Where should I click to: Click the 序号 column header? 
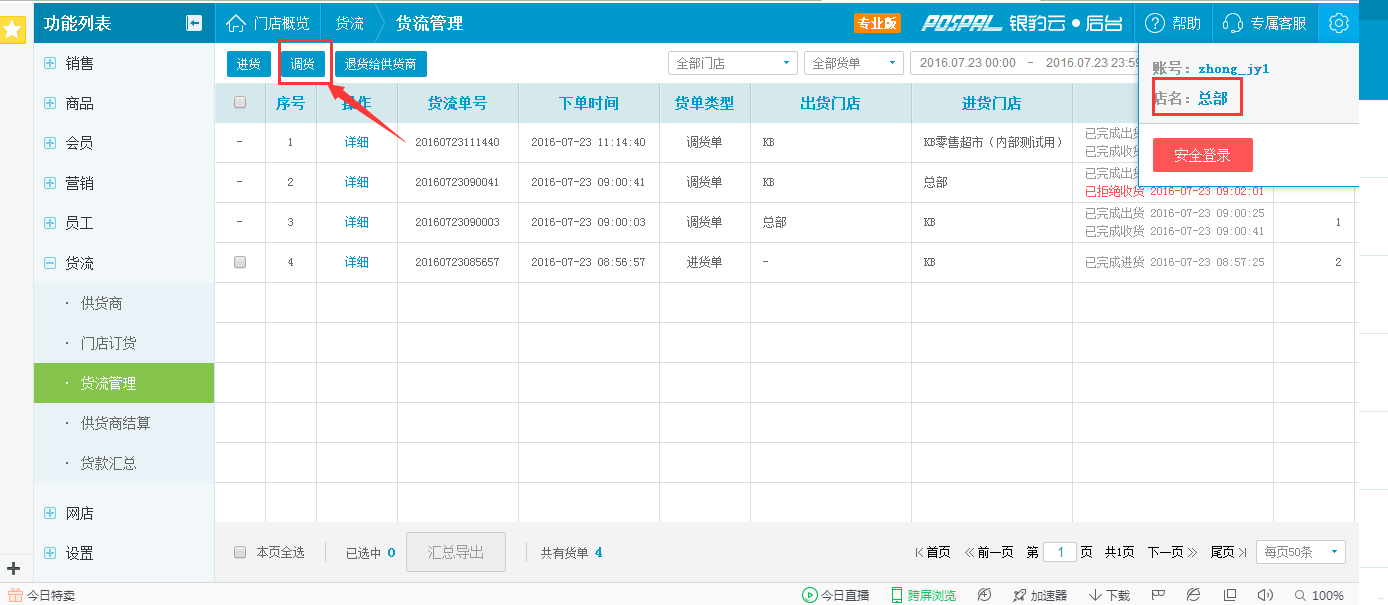pyautogui.click(x=290, y=103)
